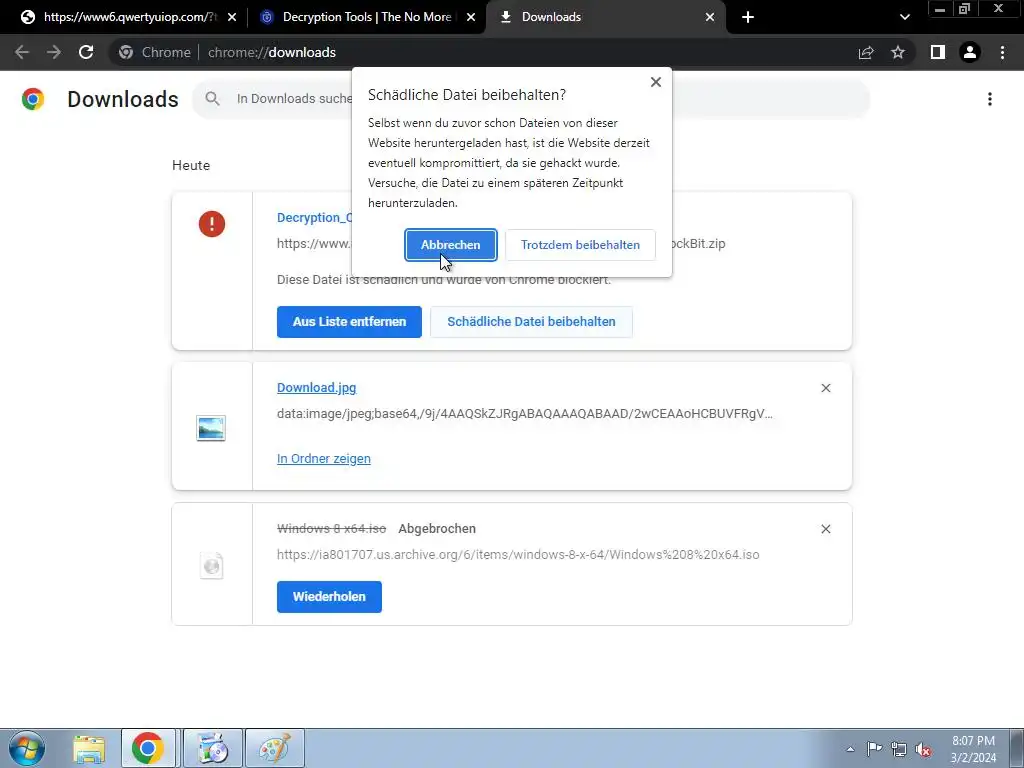Go back in browser history
Viewport: 1024px width, 768px height.
click(x=22, y=52)
